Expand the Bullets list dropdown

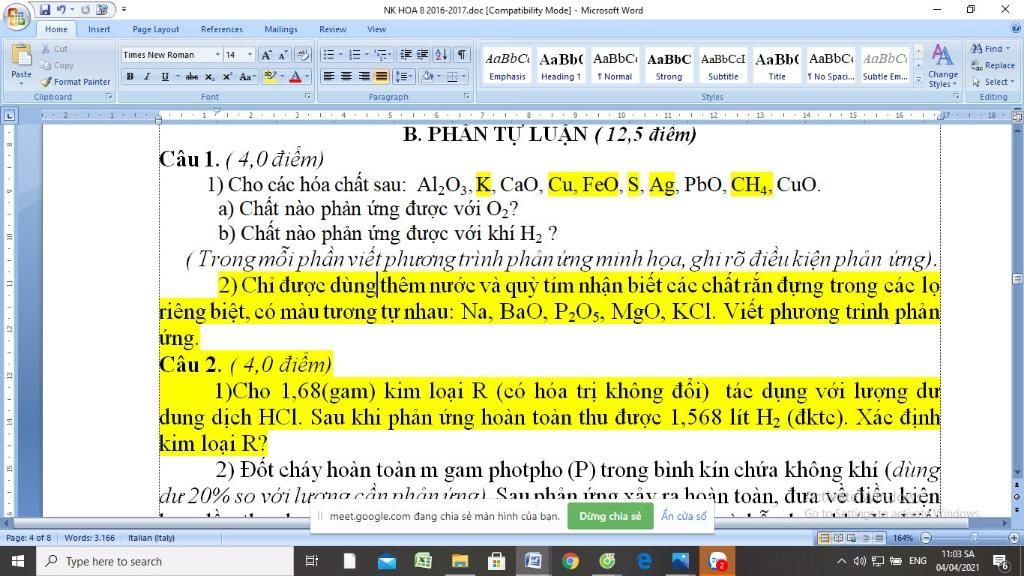(x=340, y=55)
